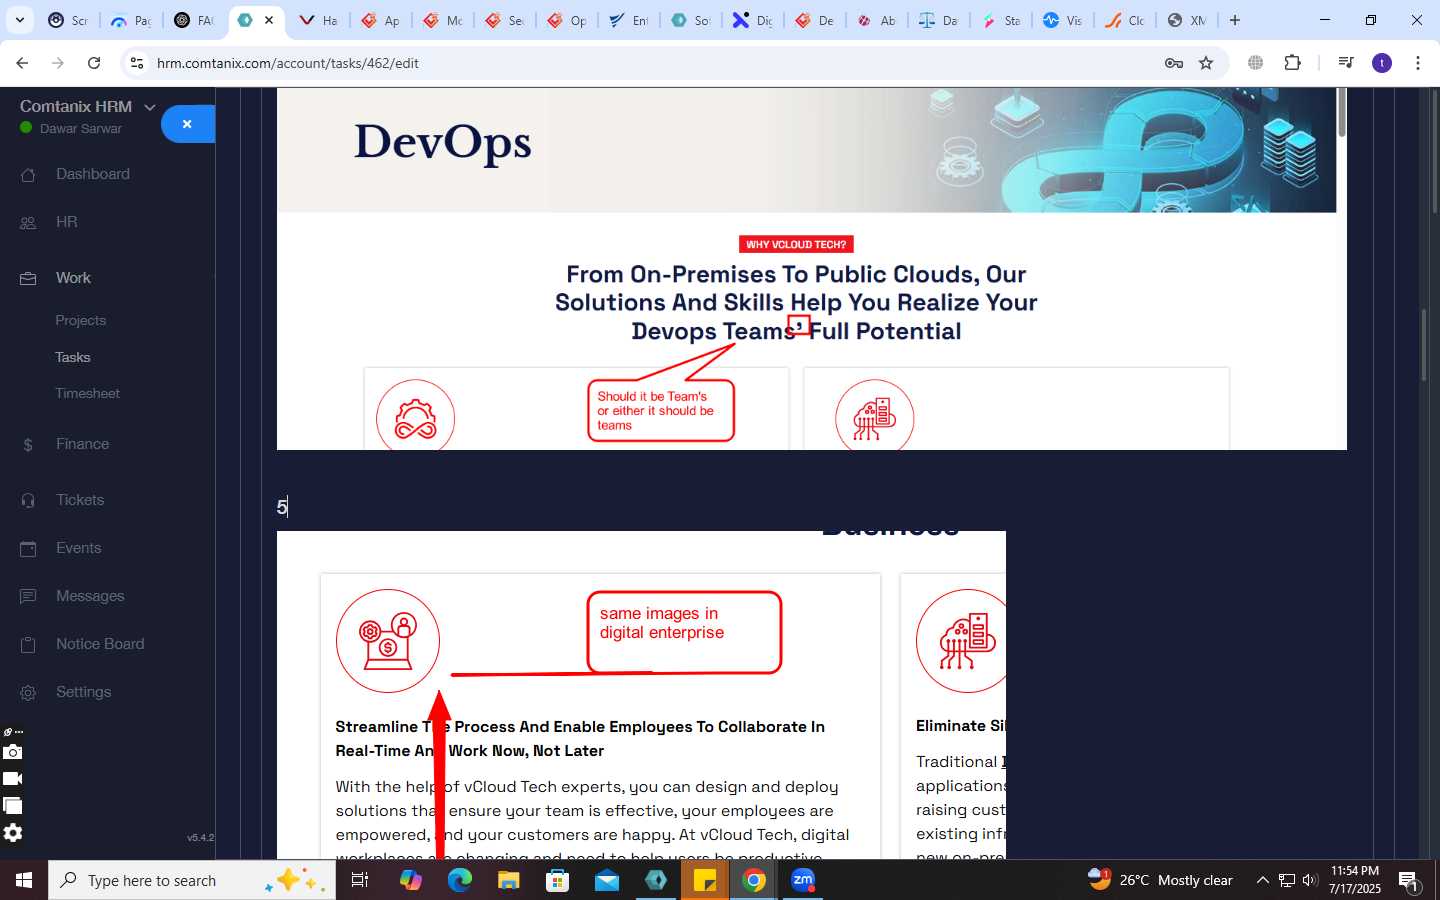
Task: Open the Chrome three-dot menu
Action: [1418, 63]
